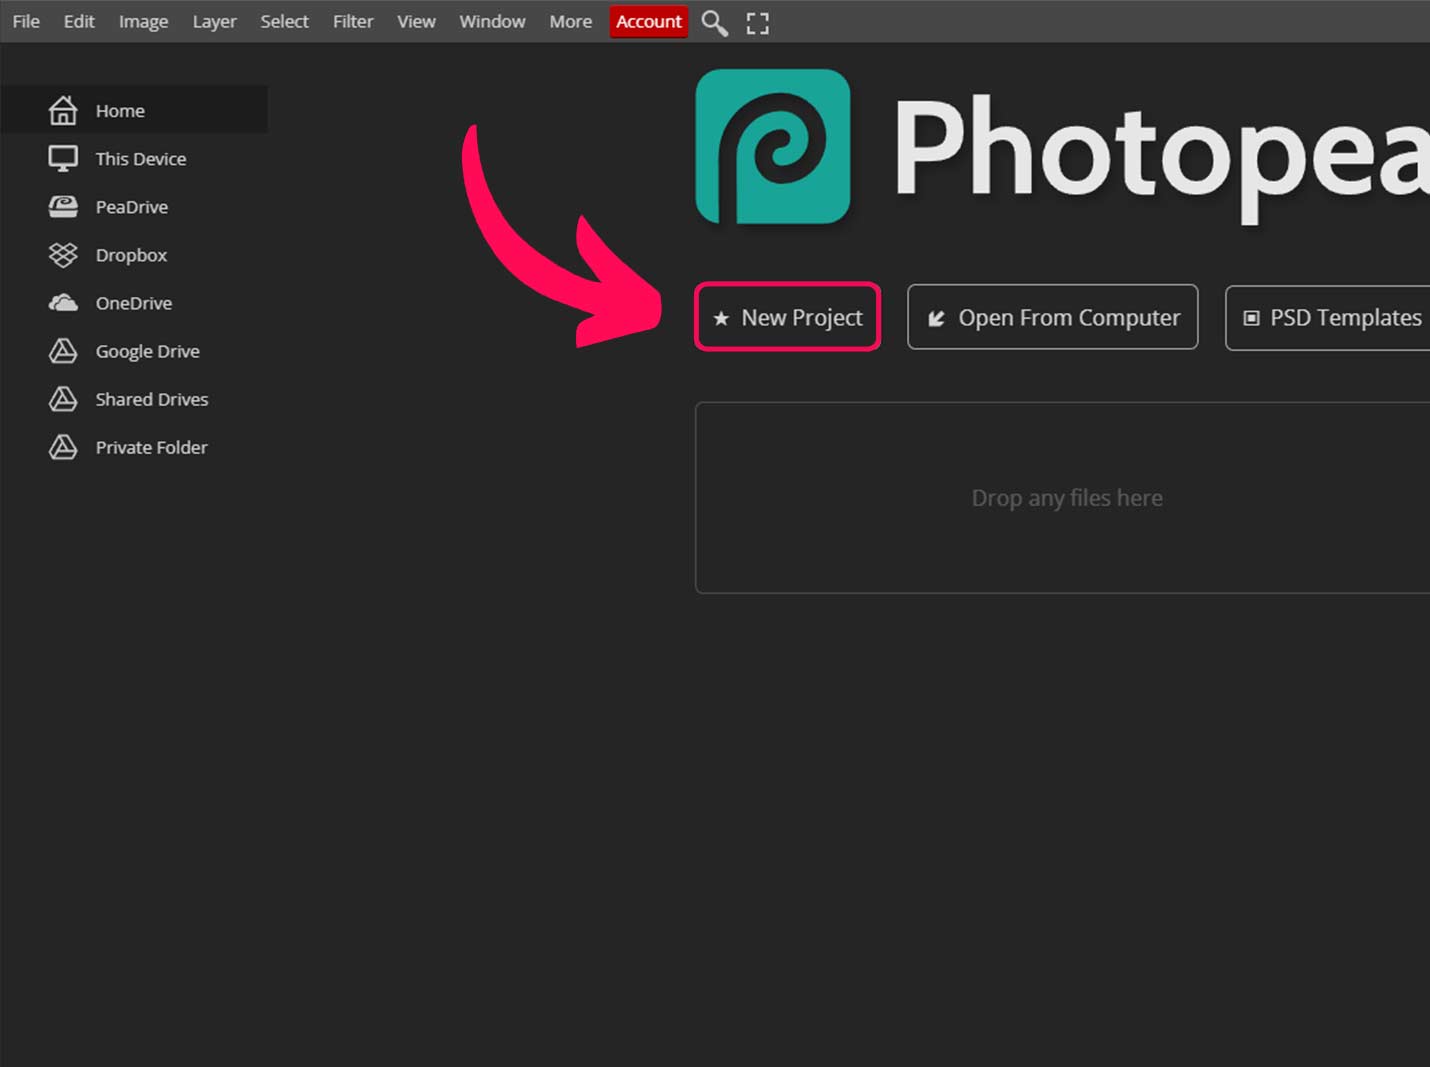
Task: Click the Private Folder icon
Action: pos(63,447)
